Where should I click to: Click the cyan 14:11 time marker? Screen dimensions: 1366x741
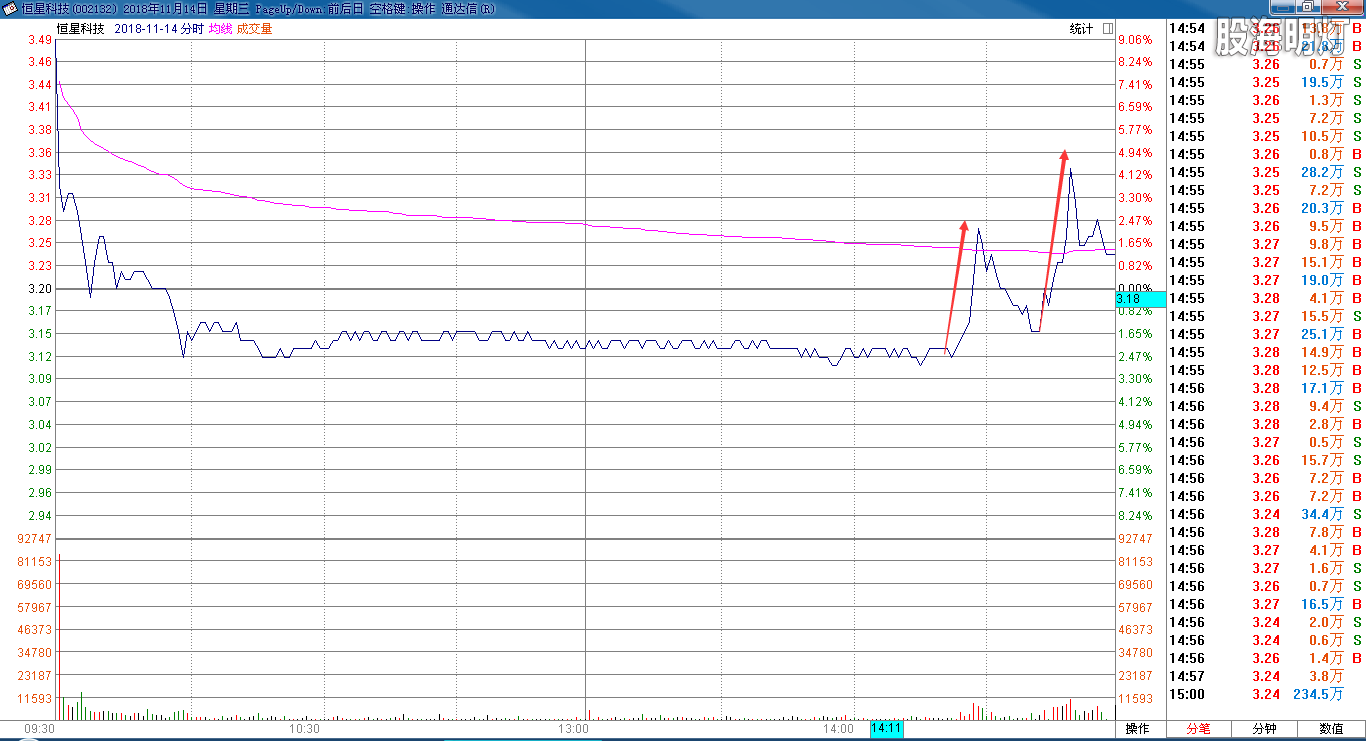tap(887, 729)
